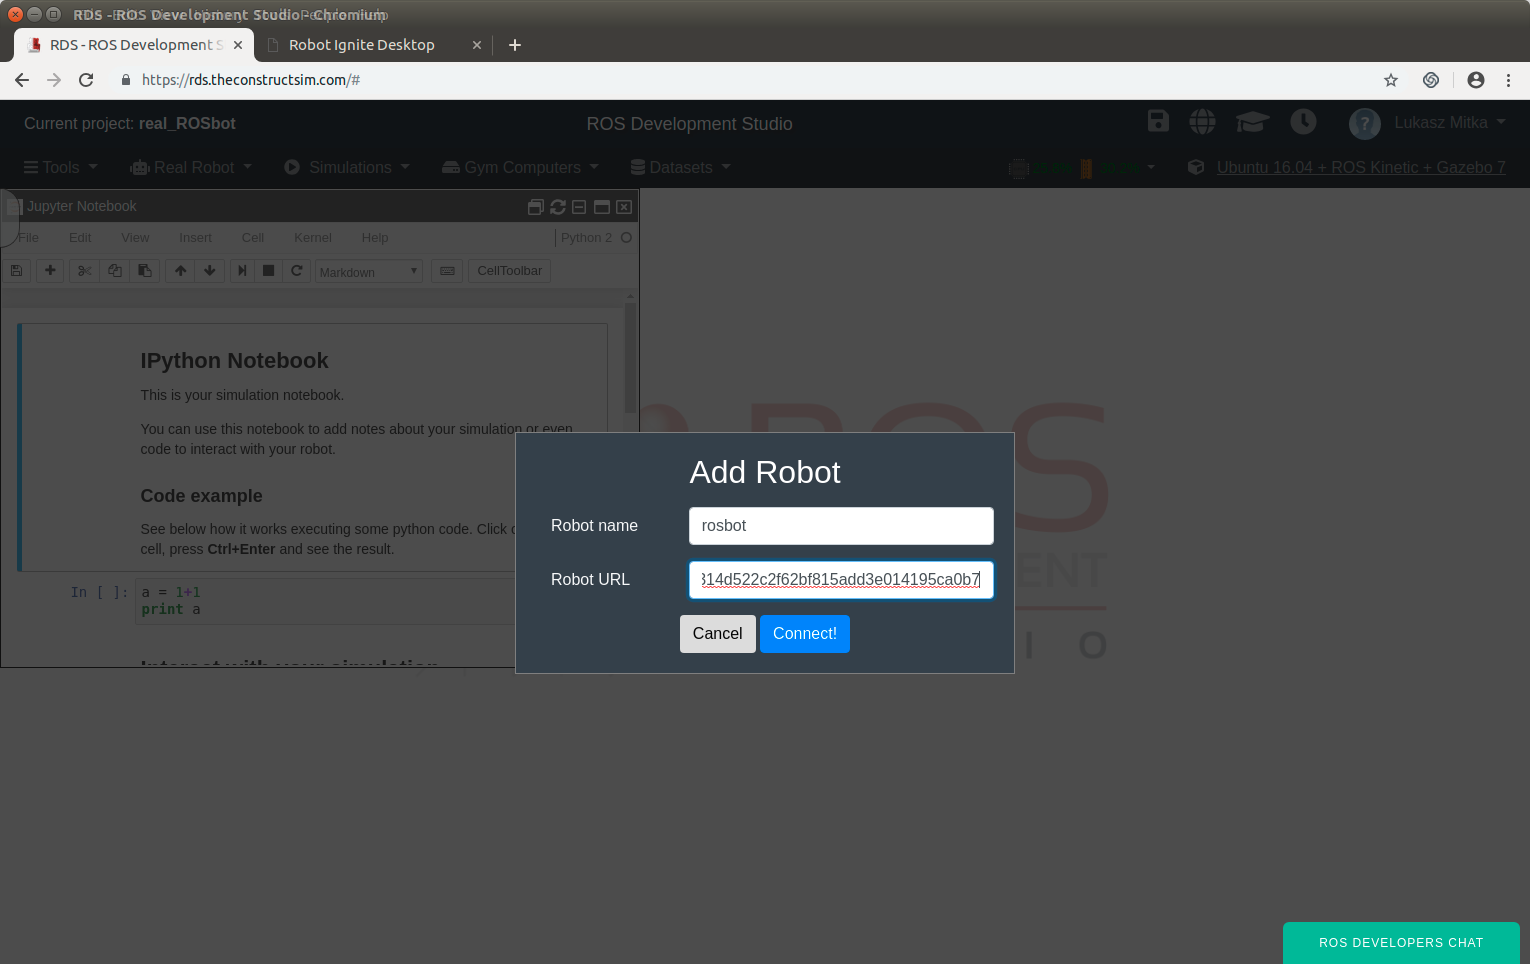Save project using floppy disk icon

1158,121
